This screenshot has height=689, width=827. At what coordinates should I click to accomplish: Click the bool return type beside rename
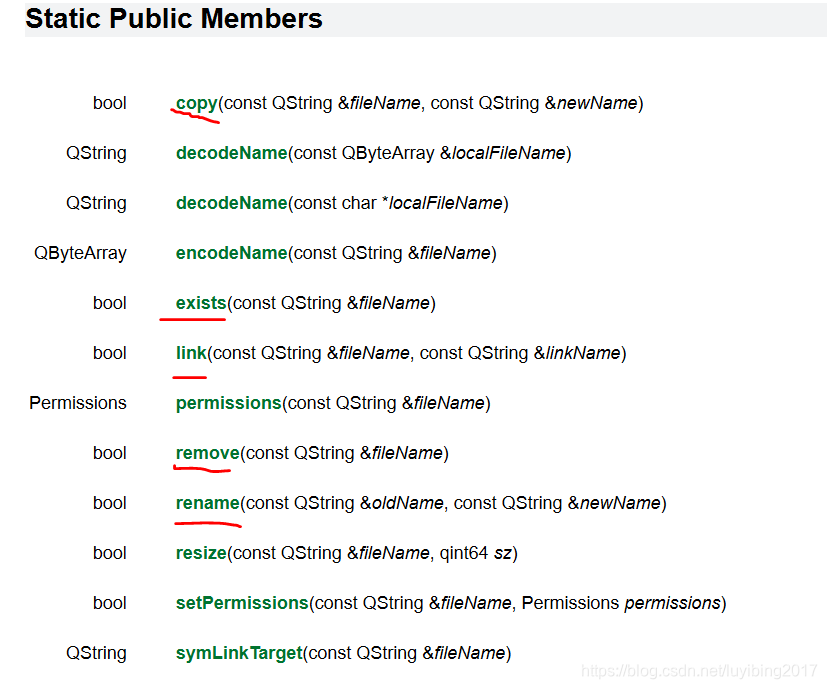(x=110, y=503)
